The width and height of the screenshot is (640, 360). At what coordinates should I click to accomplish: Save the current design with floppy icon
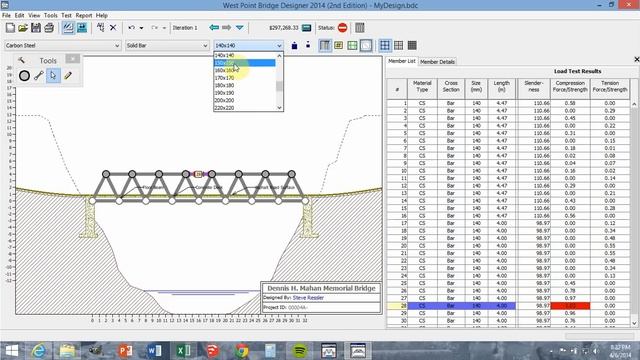click(36, 28)
